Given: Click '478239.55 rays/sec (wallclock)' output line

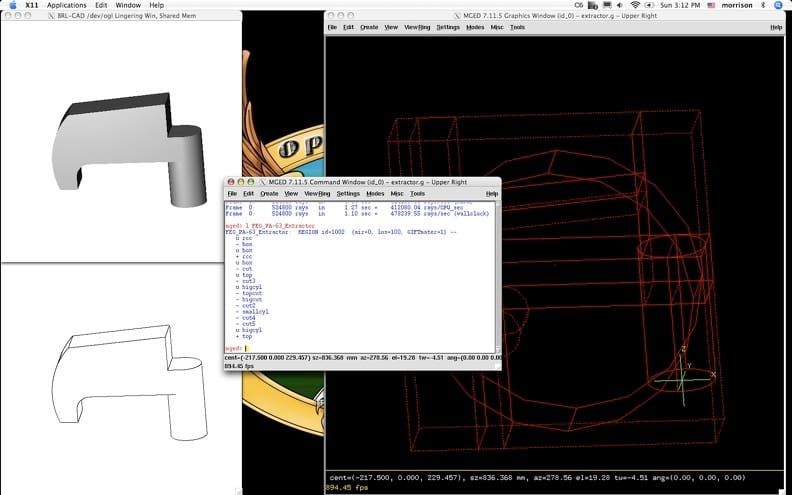Looking at the screenshot, I should [x=439, y=214].
